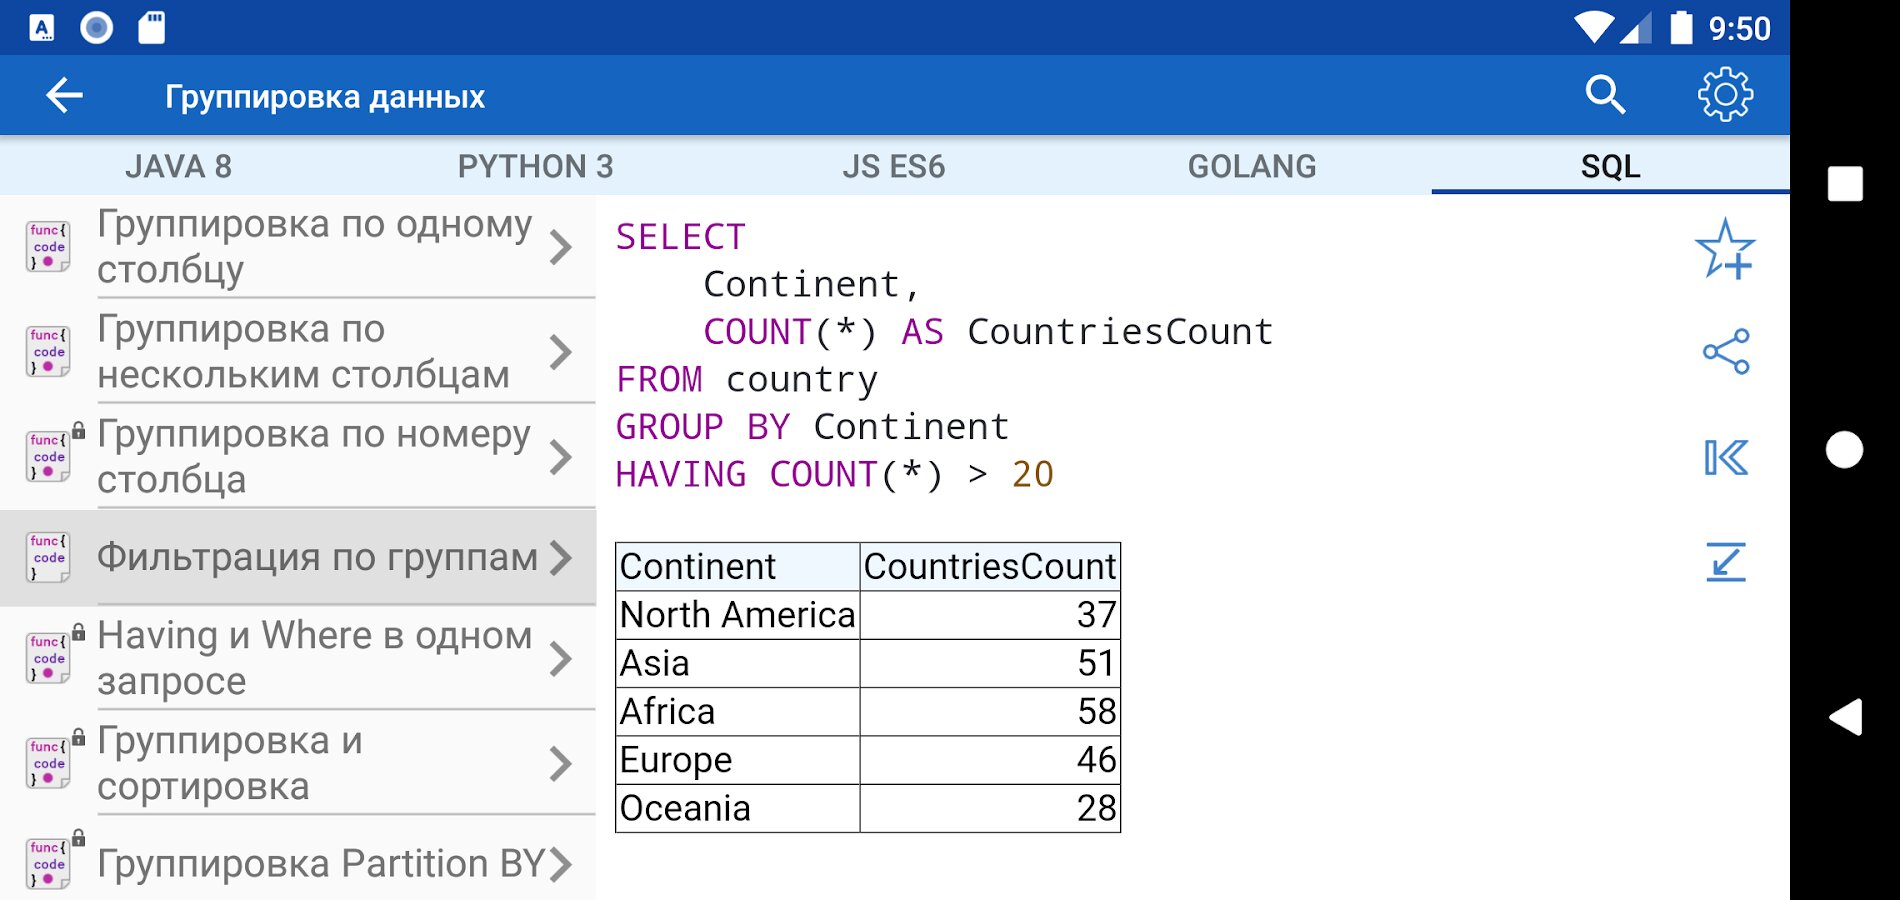This screenshot has width=1900, height=900.
Task: Click the Oceania cell
Action: tap(738, 808)
